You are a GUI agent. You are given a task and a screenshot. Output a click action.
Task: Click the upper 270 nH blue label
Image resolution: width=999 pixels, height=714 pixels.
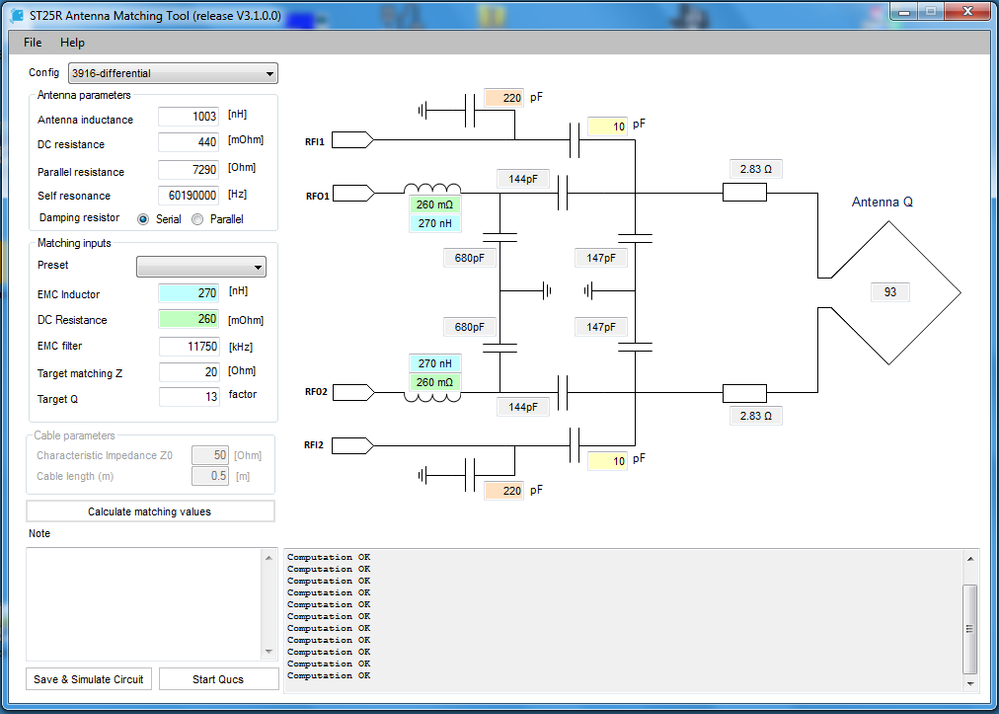point(435,224)
